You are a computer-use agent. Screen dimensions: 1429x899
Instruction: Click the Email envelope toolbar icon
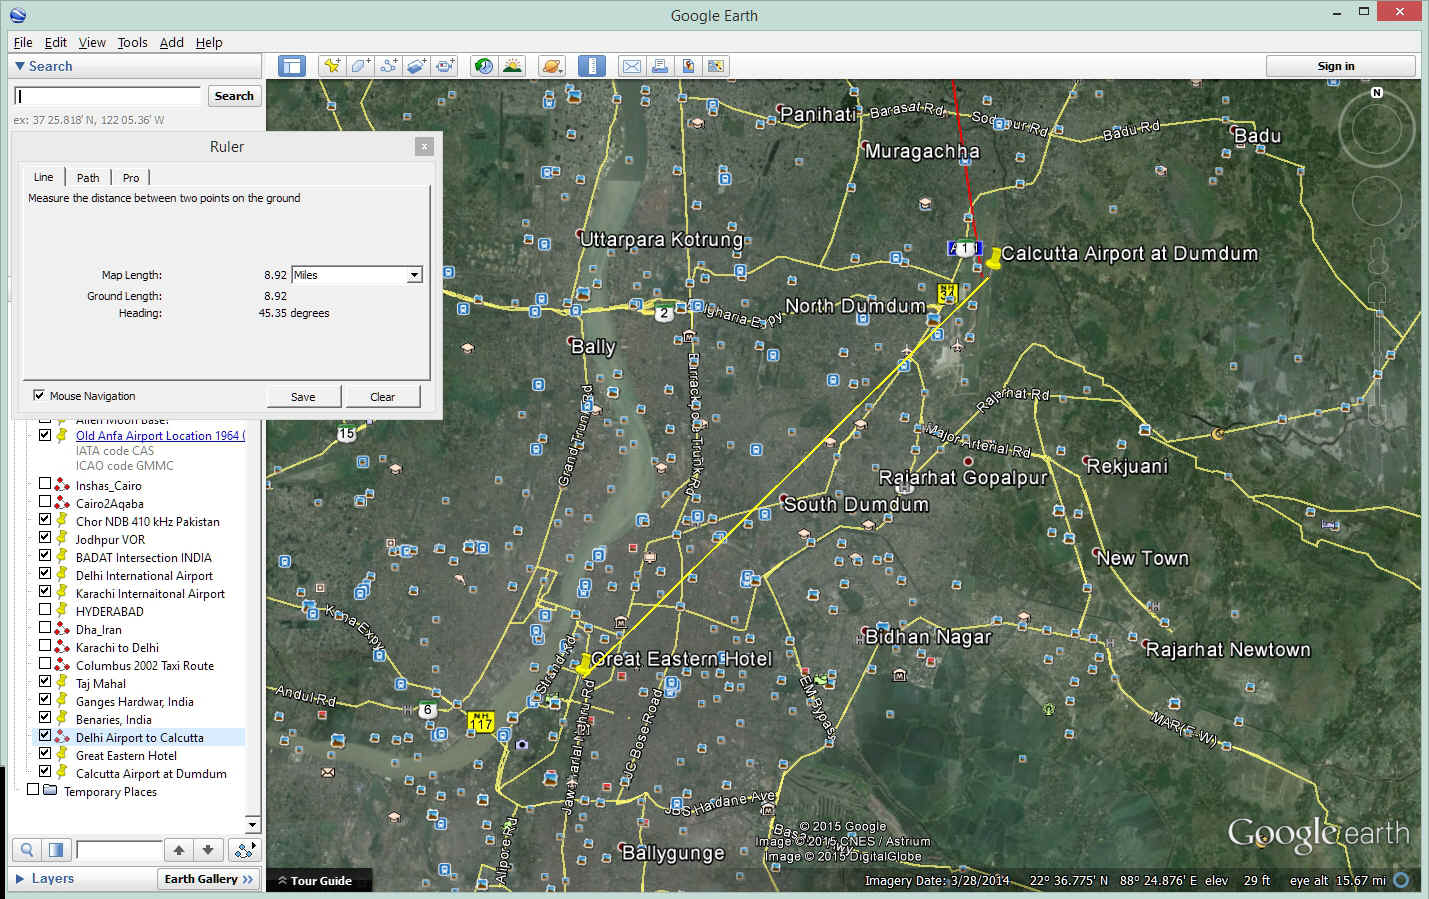[x=632, y=66]
